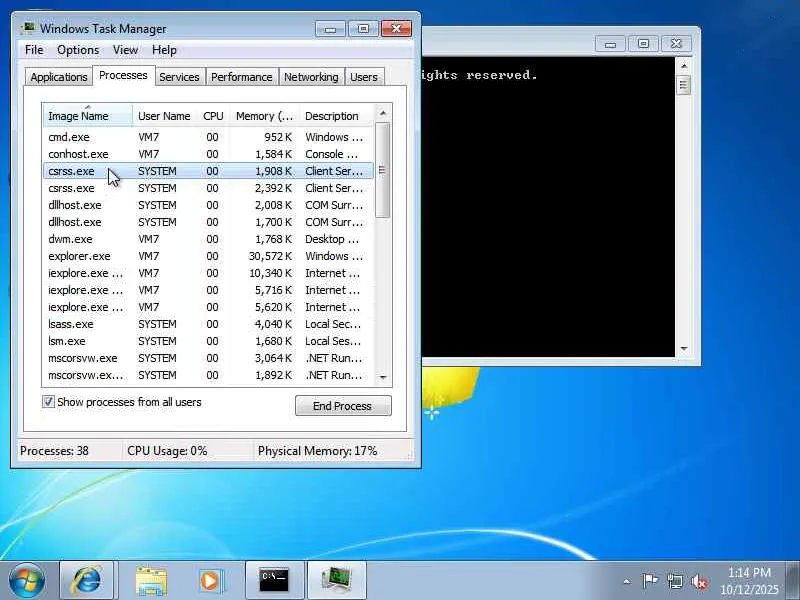This screenshot has height=600, width=800.
Task: Open the Help menu
Action: coord(164,50)
